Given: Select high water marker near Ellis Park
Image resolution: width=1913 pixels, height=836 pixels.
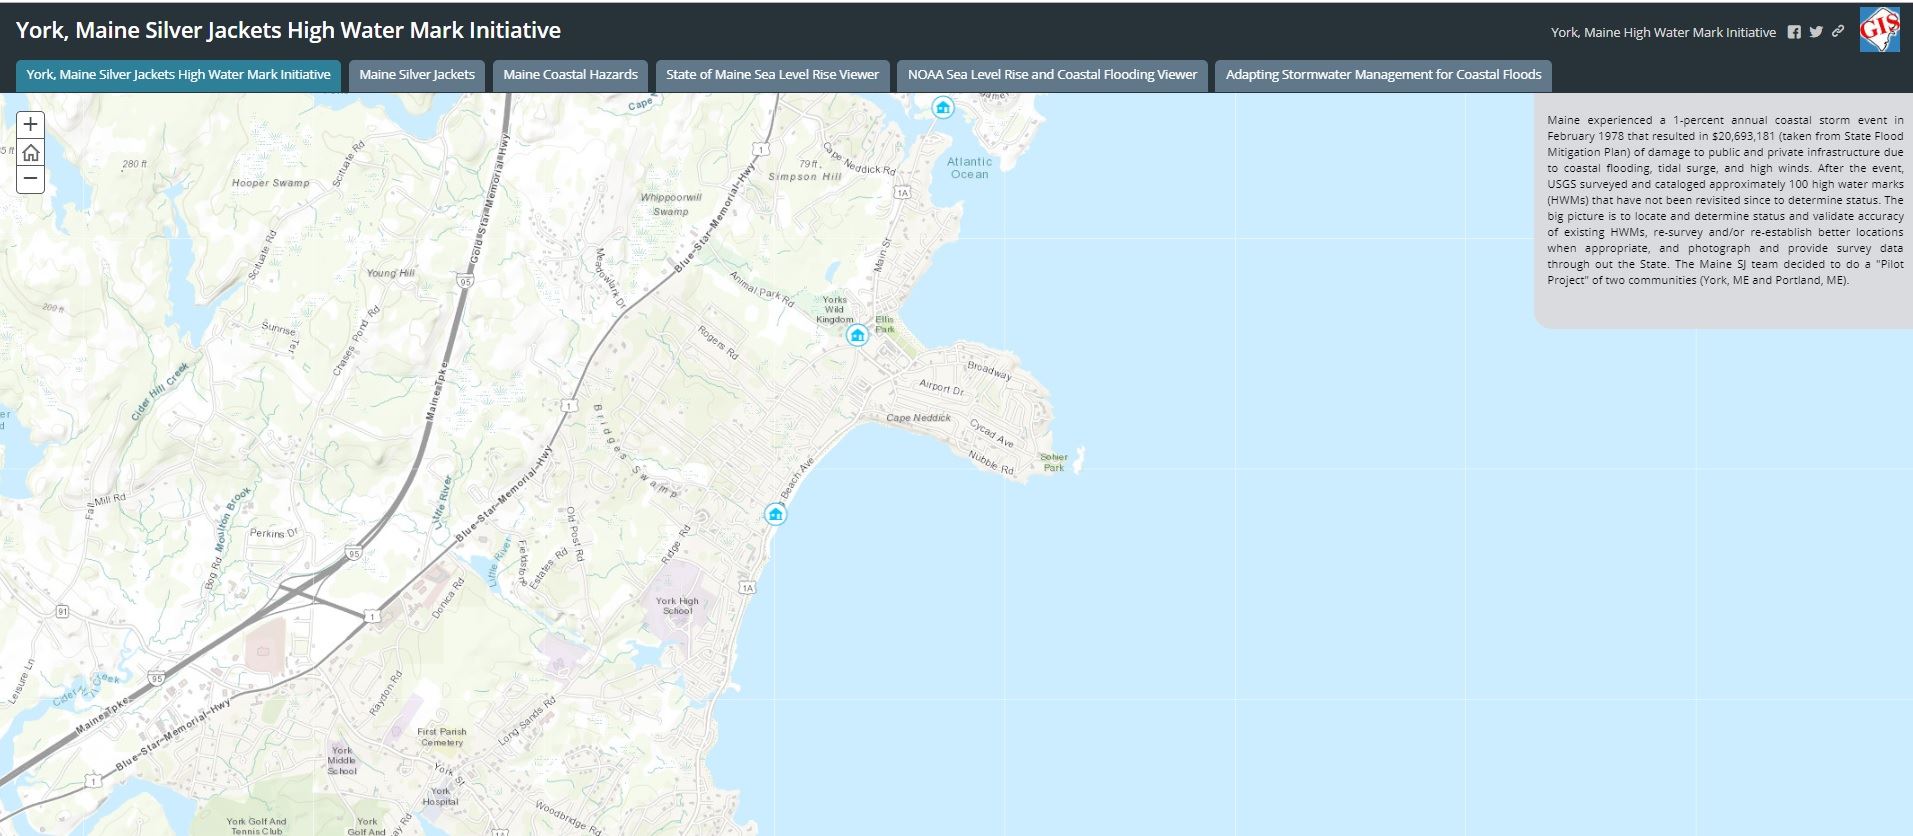Looking at the screenshot, I should 857,335.
